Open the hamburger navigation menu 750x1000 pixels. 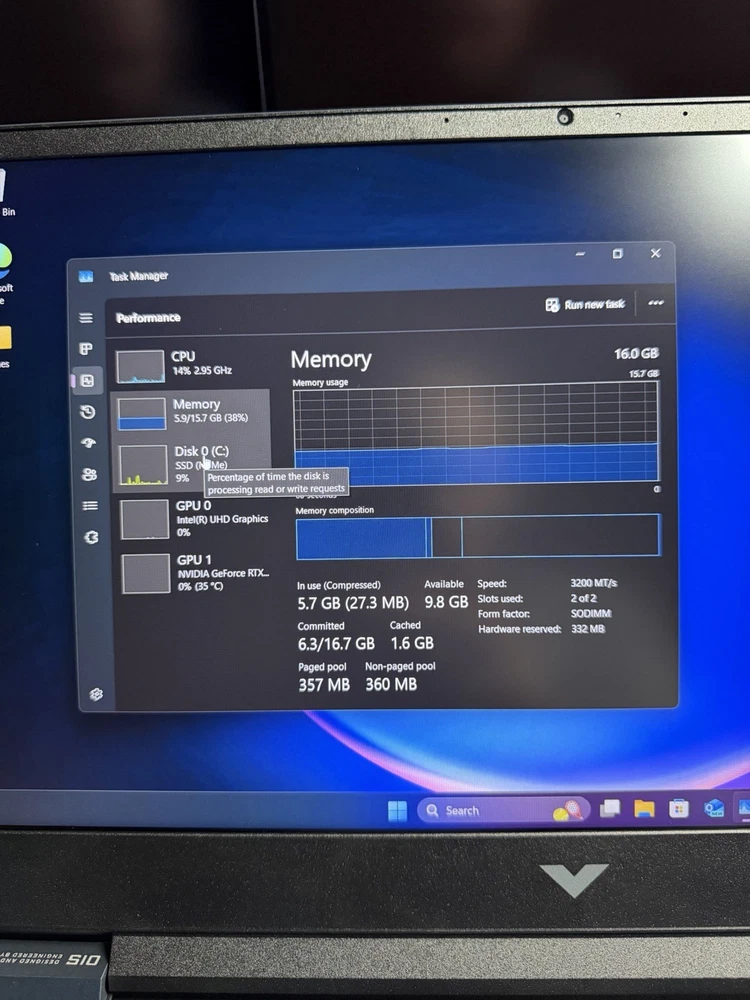(86, 318)
